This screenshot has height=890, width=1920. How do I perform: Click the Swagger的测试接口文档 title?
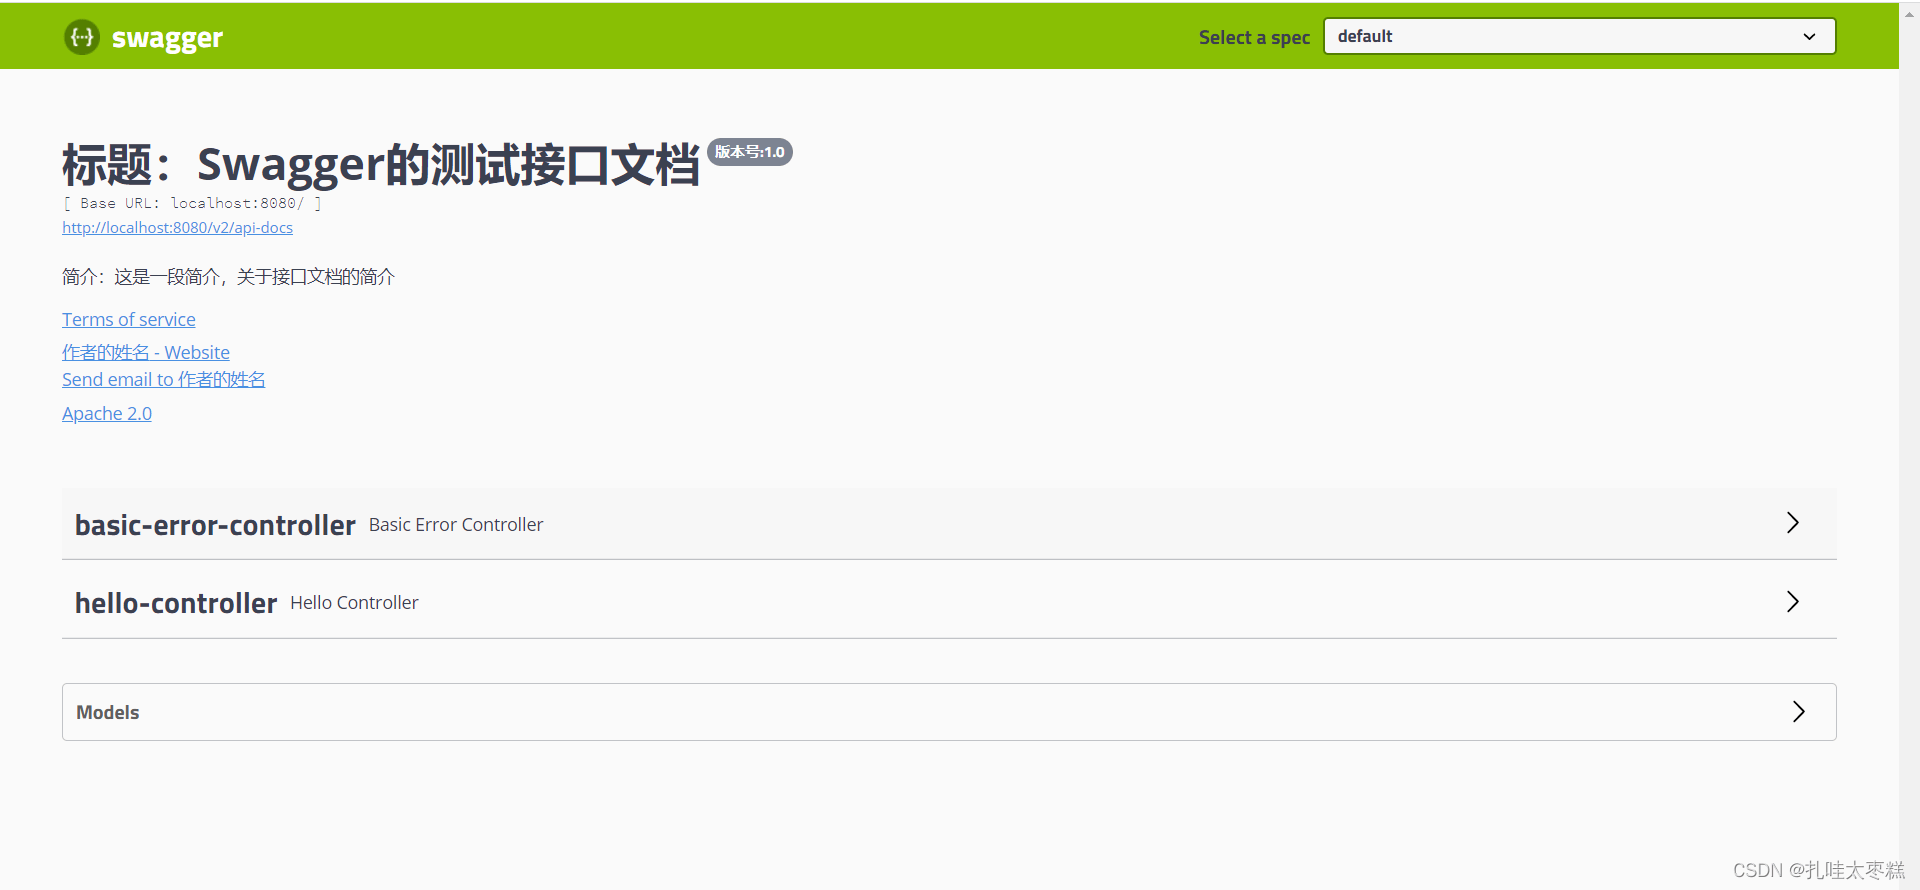381,164
